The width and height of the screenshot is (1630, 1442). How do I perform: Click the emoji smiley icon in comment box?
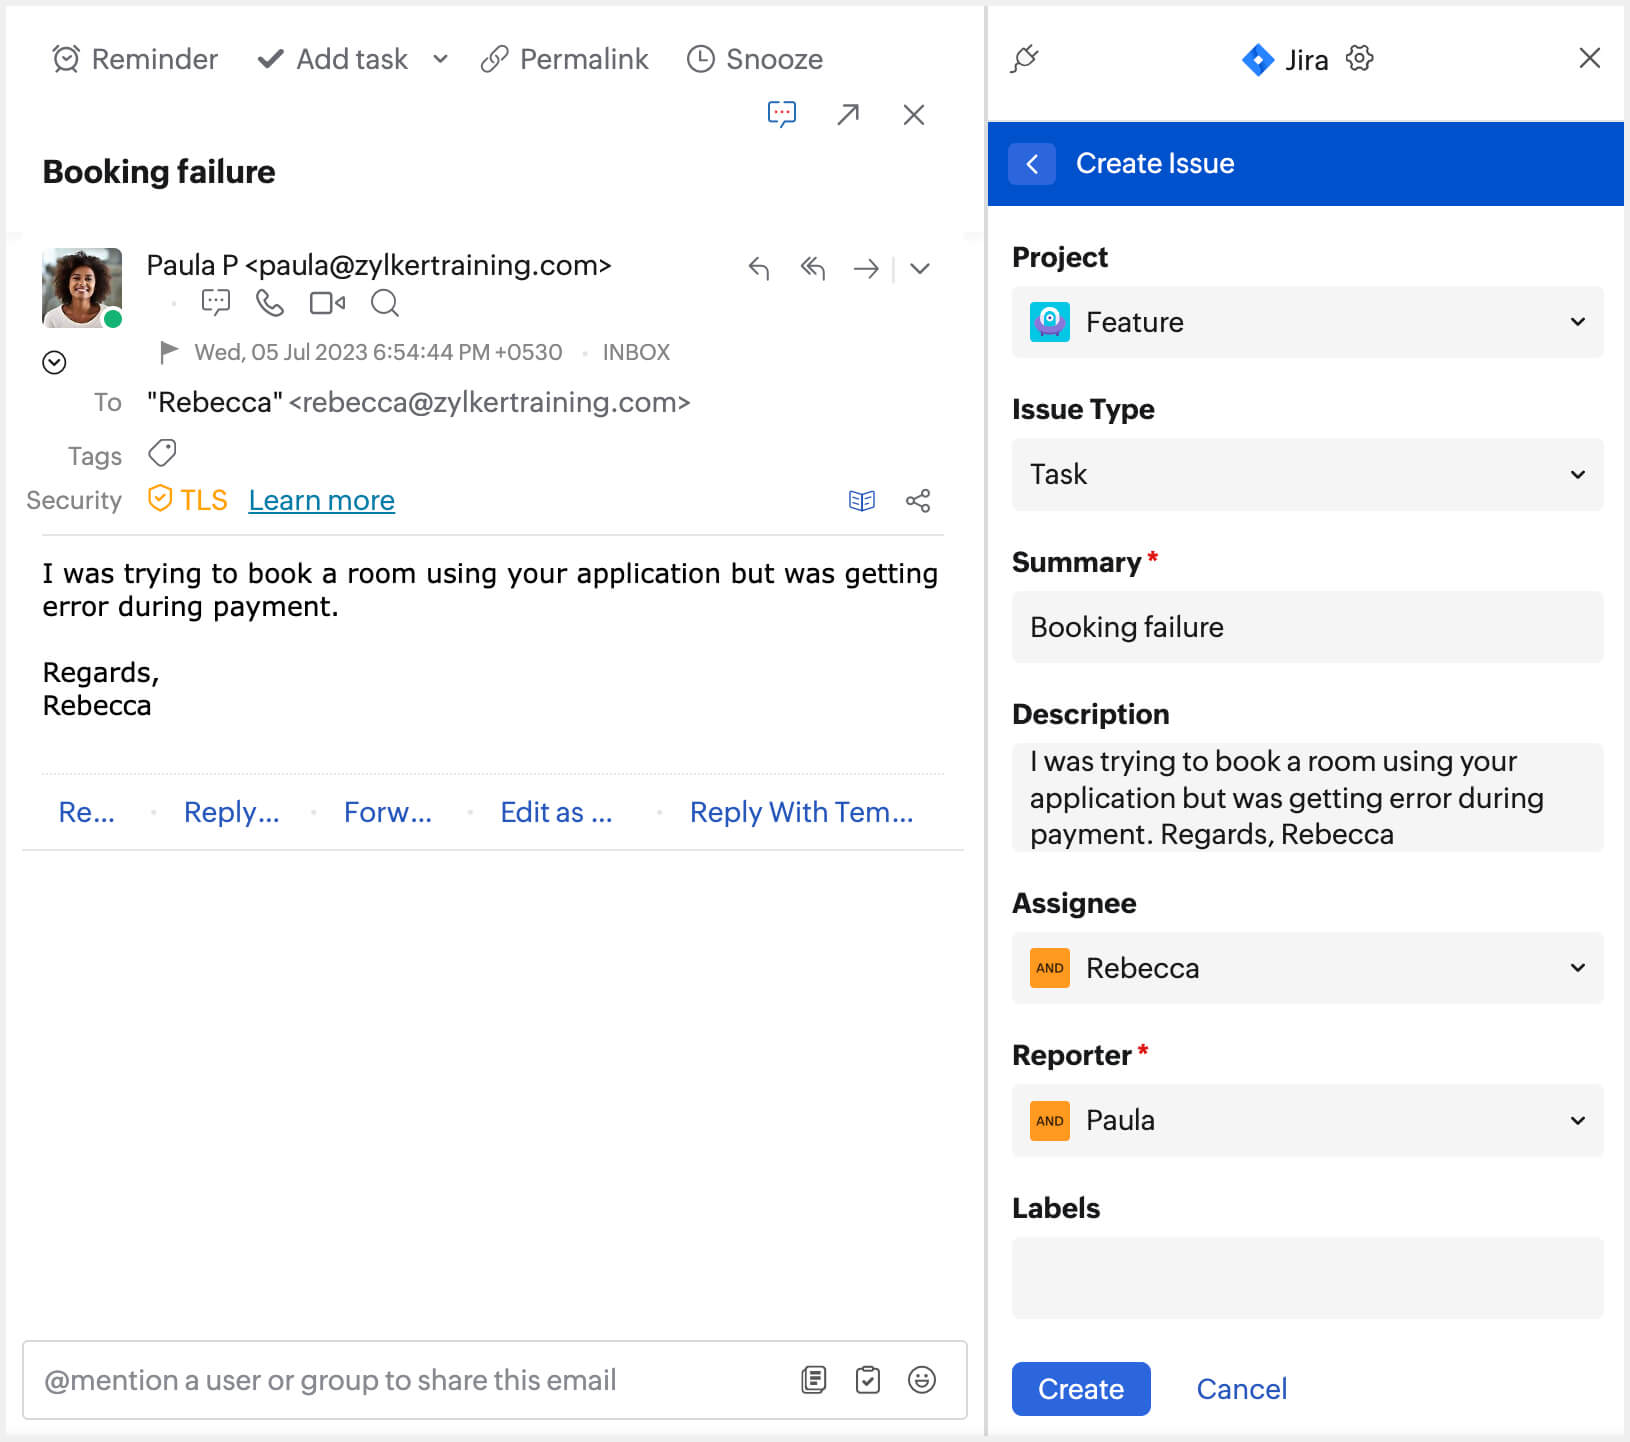tap(921, 1380)
